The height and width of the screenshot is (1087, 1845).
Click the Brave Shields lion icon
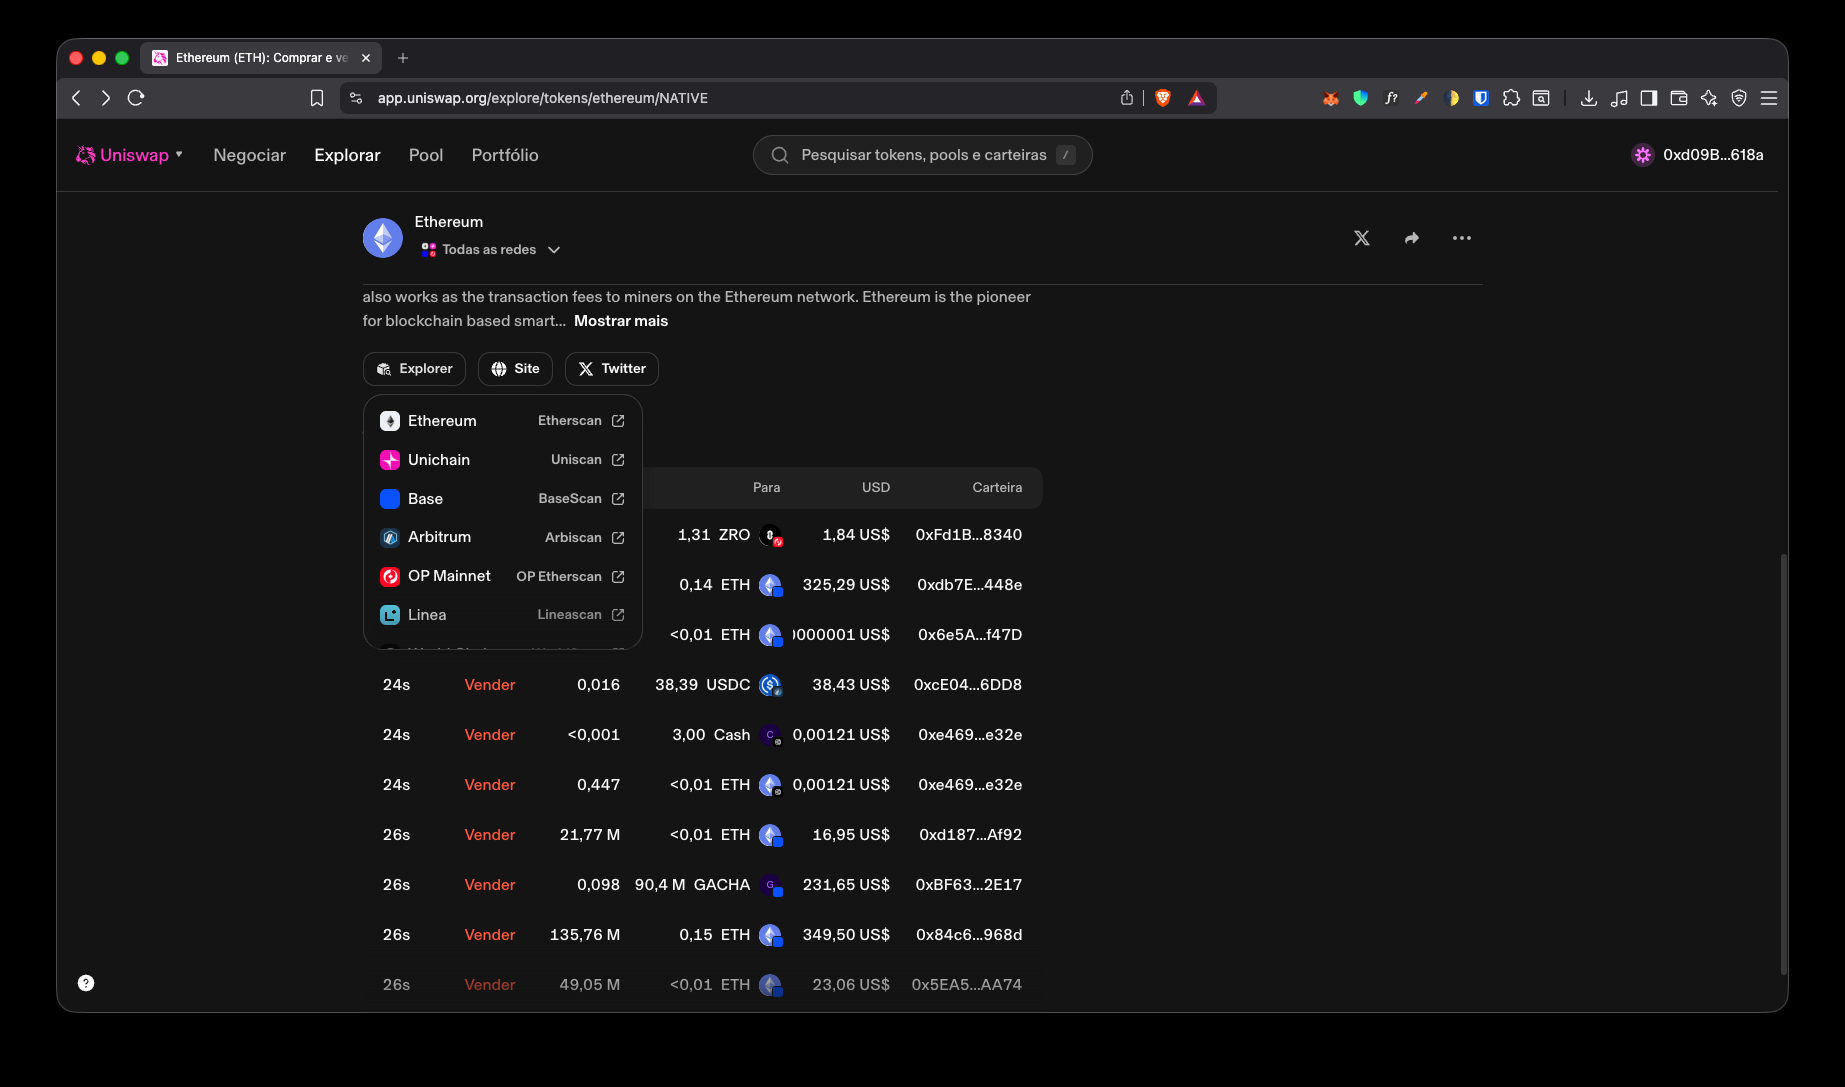1163,98
